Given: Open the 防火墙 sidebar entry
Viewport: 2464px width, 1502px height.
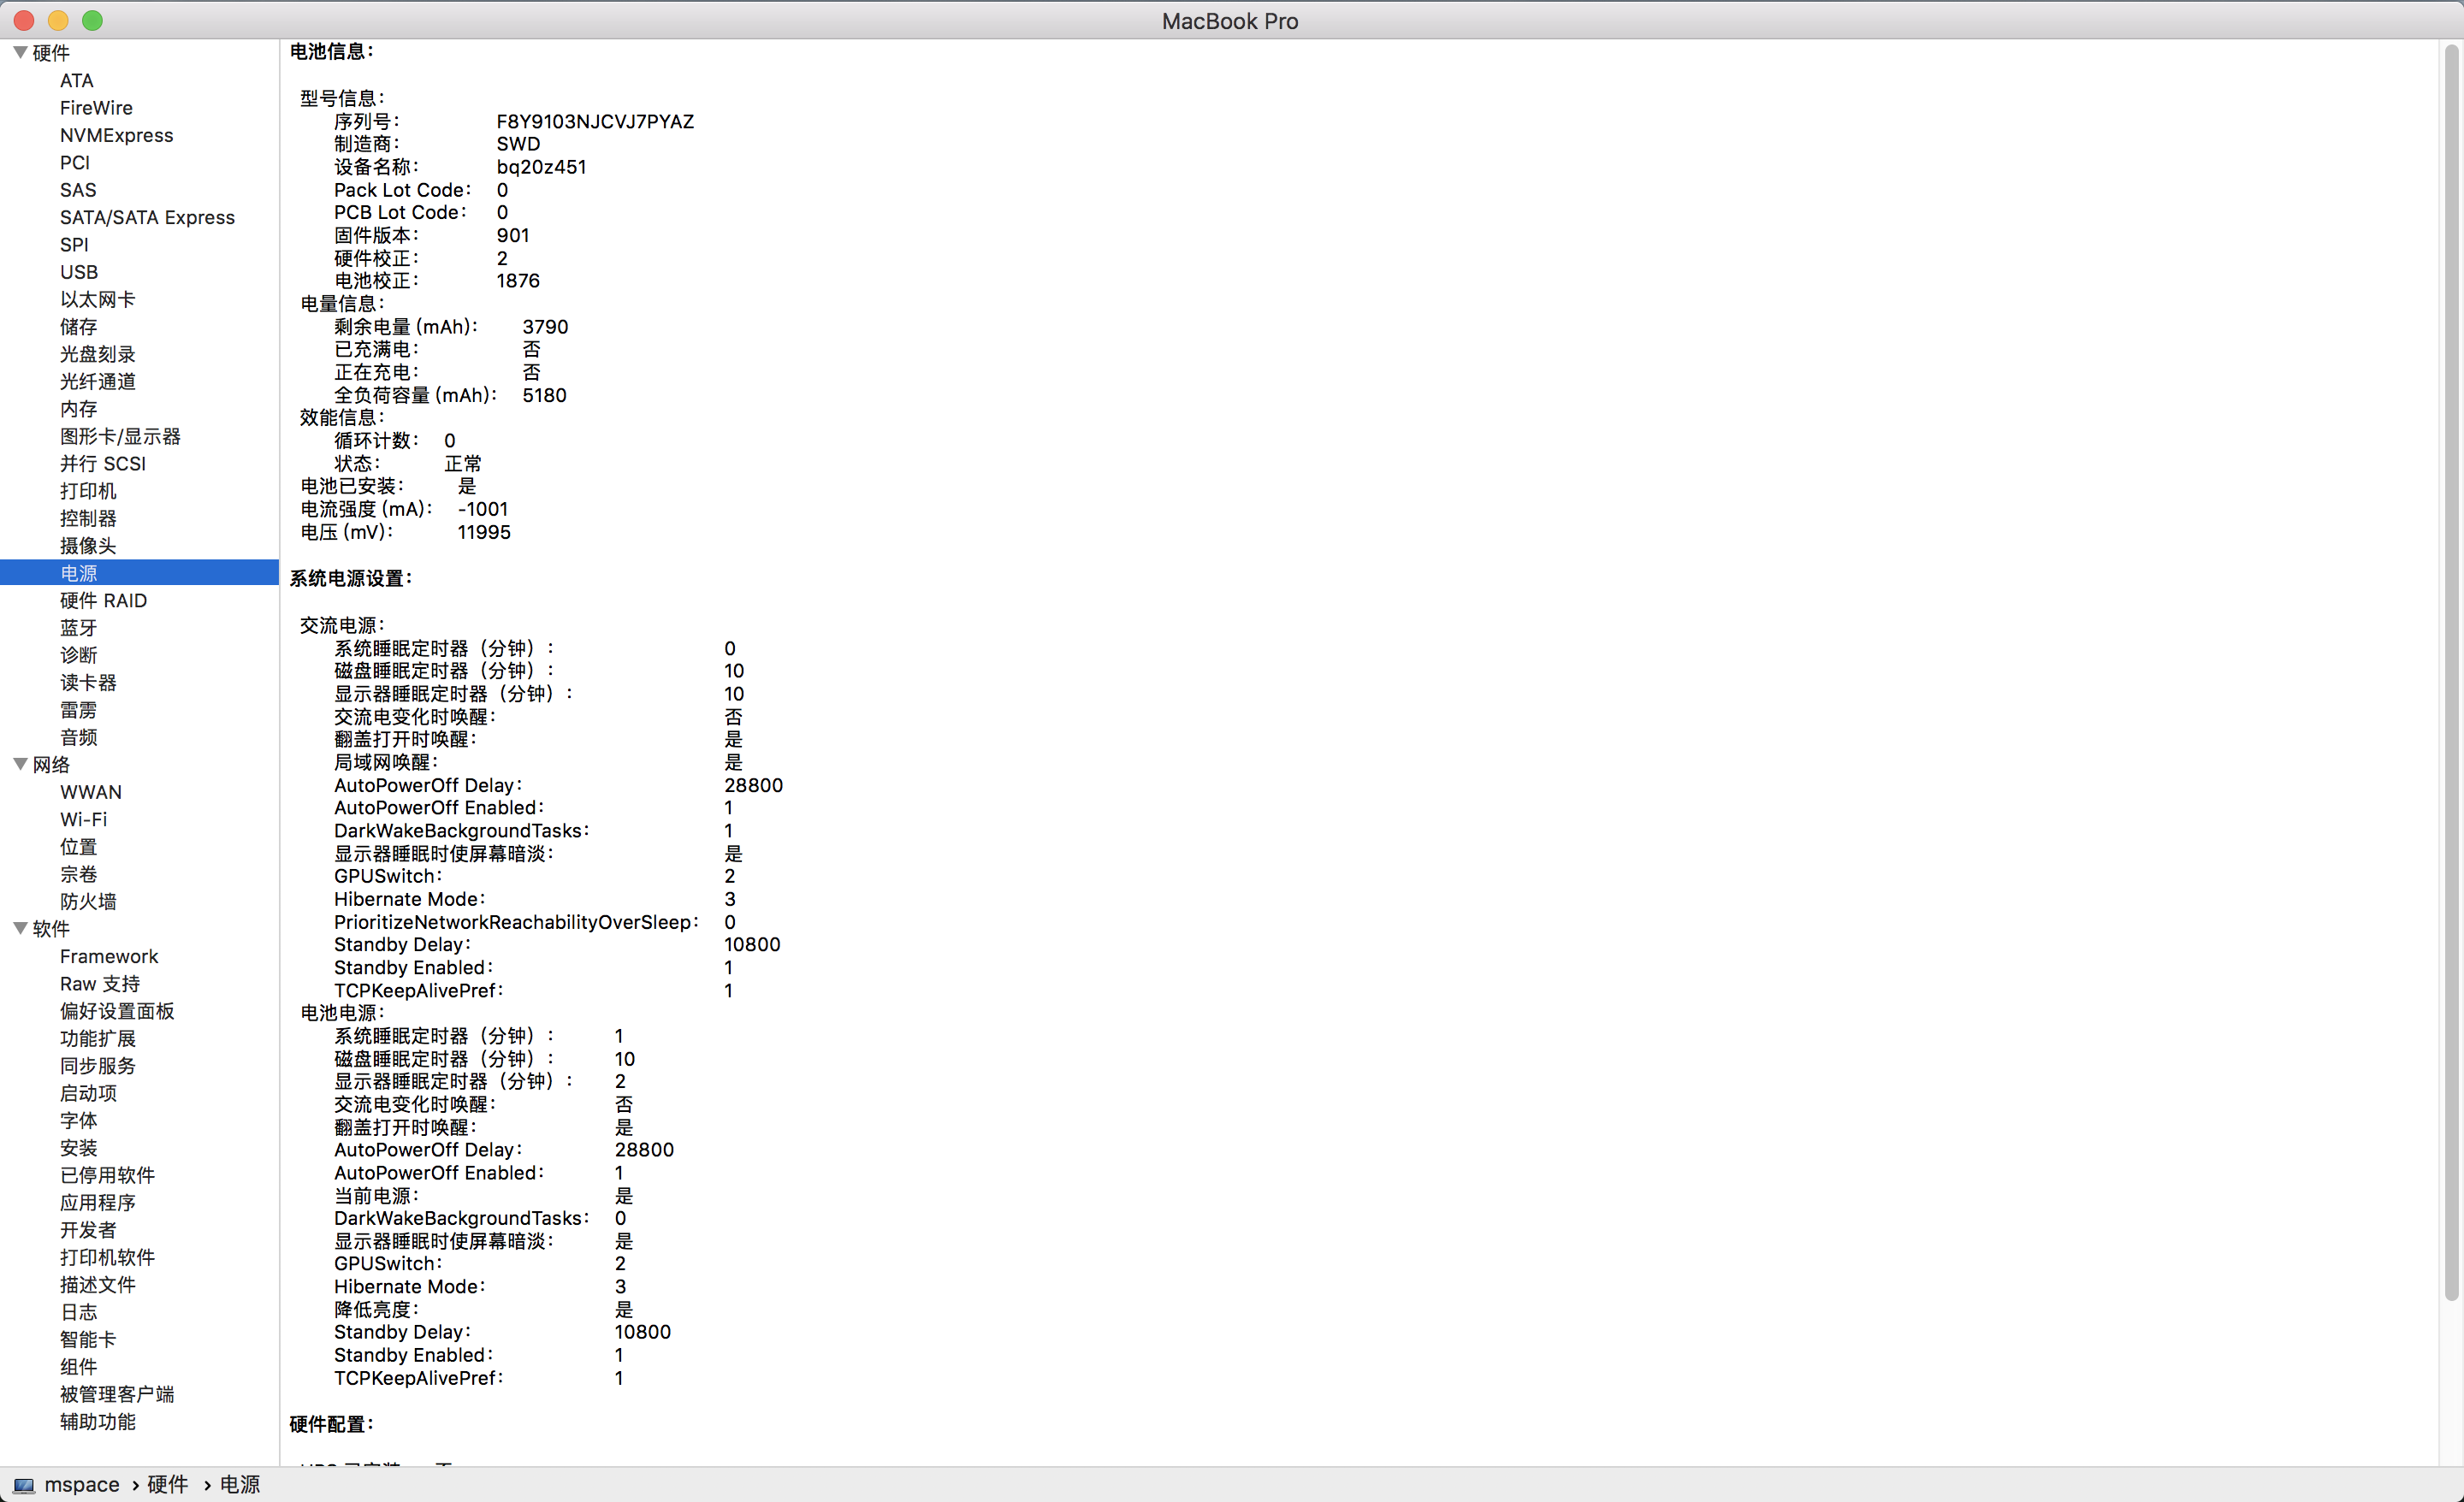Looking at the screenshot, I should pos(88,901).
